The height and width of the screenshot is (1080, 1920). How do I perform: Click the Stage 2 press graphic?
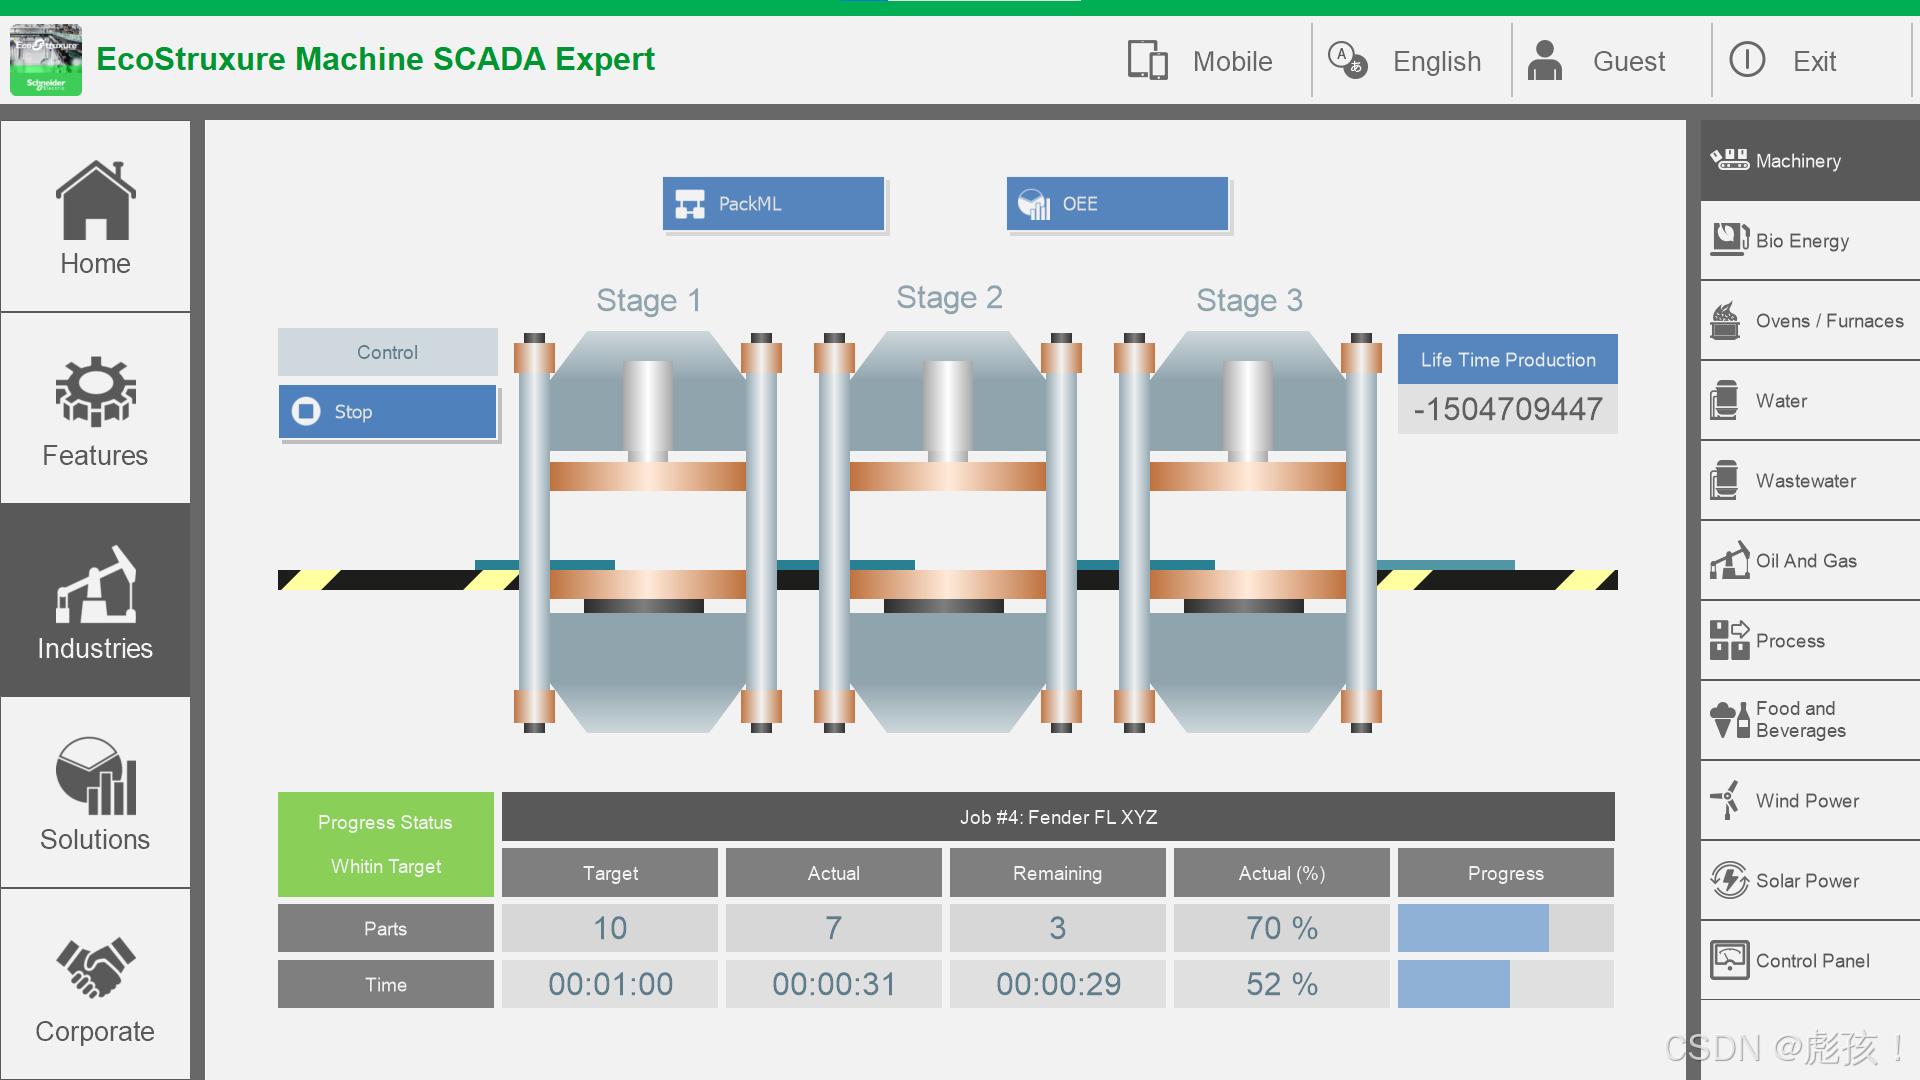click(x=948, y=532)
